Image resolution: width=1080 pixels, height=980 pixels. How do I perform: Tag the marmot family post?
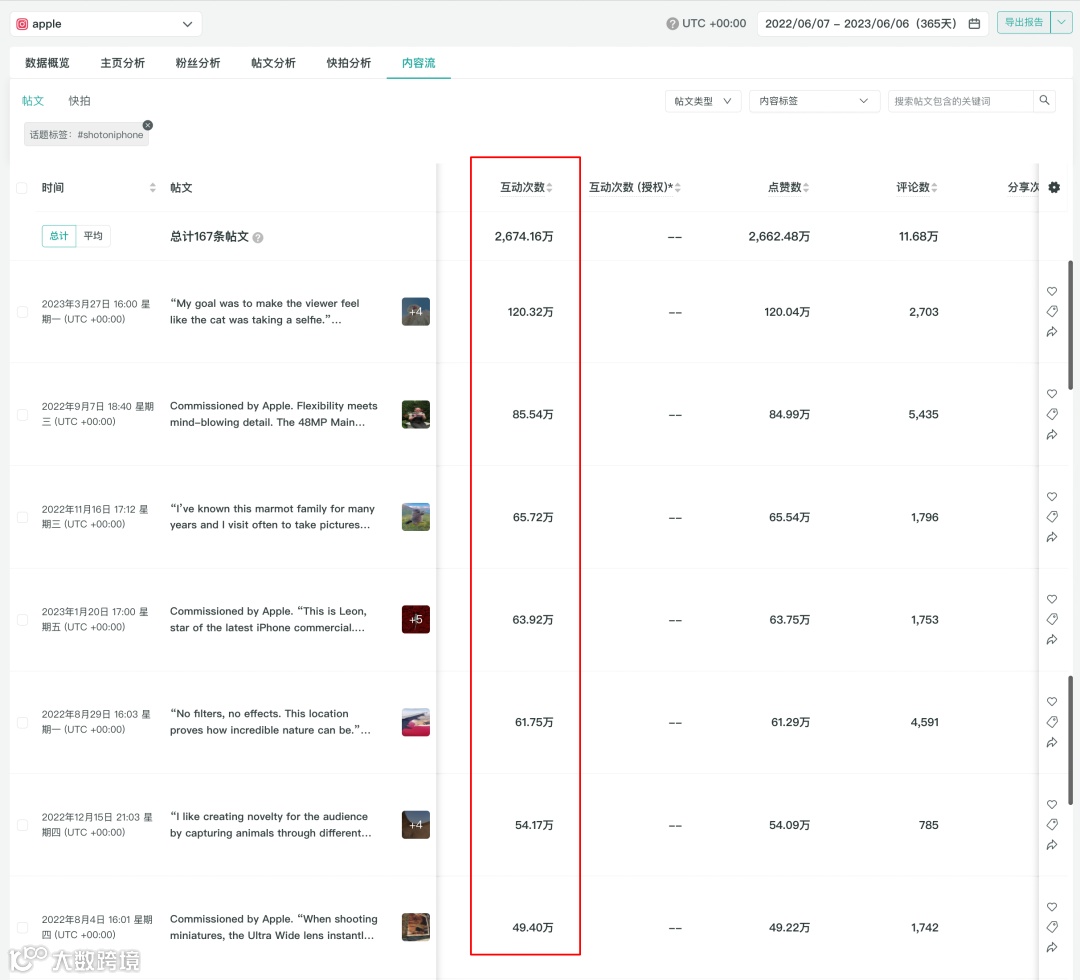1052,517
